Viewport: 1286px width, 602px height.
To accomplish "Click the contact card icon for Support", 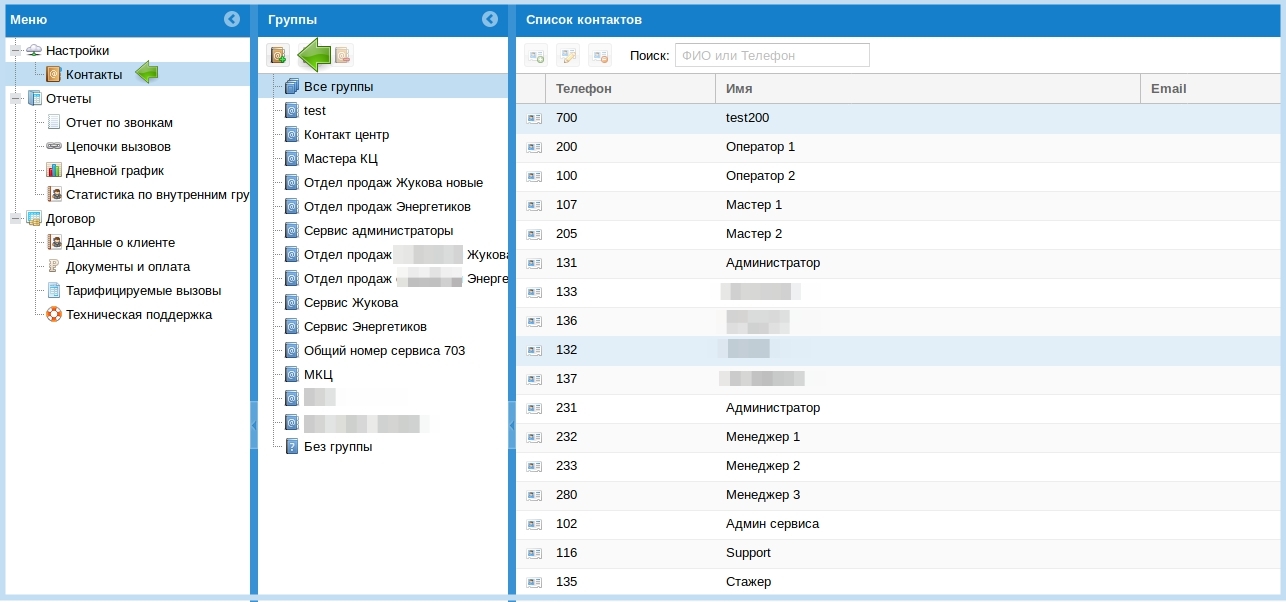I will point(534,553).
